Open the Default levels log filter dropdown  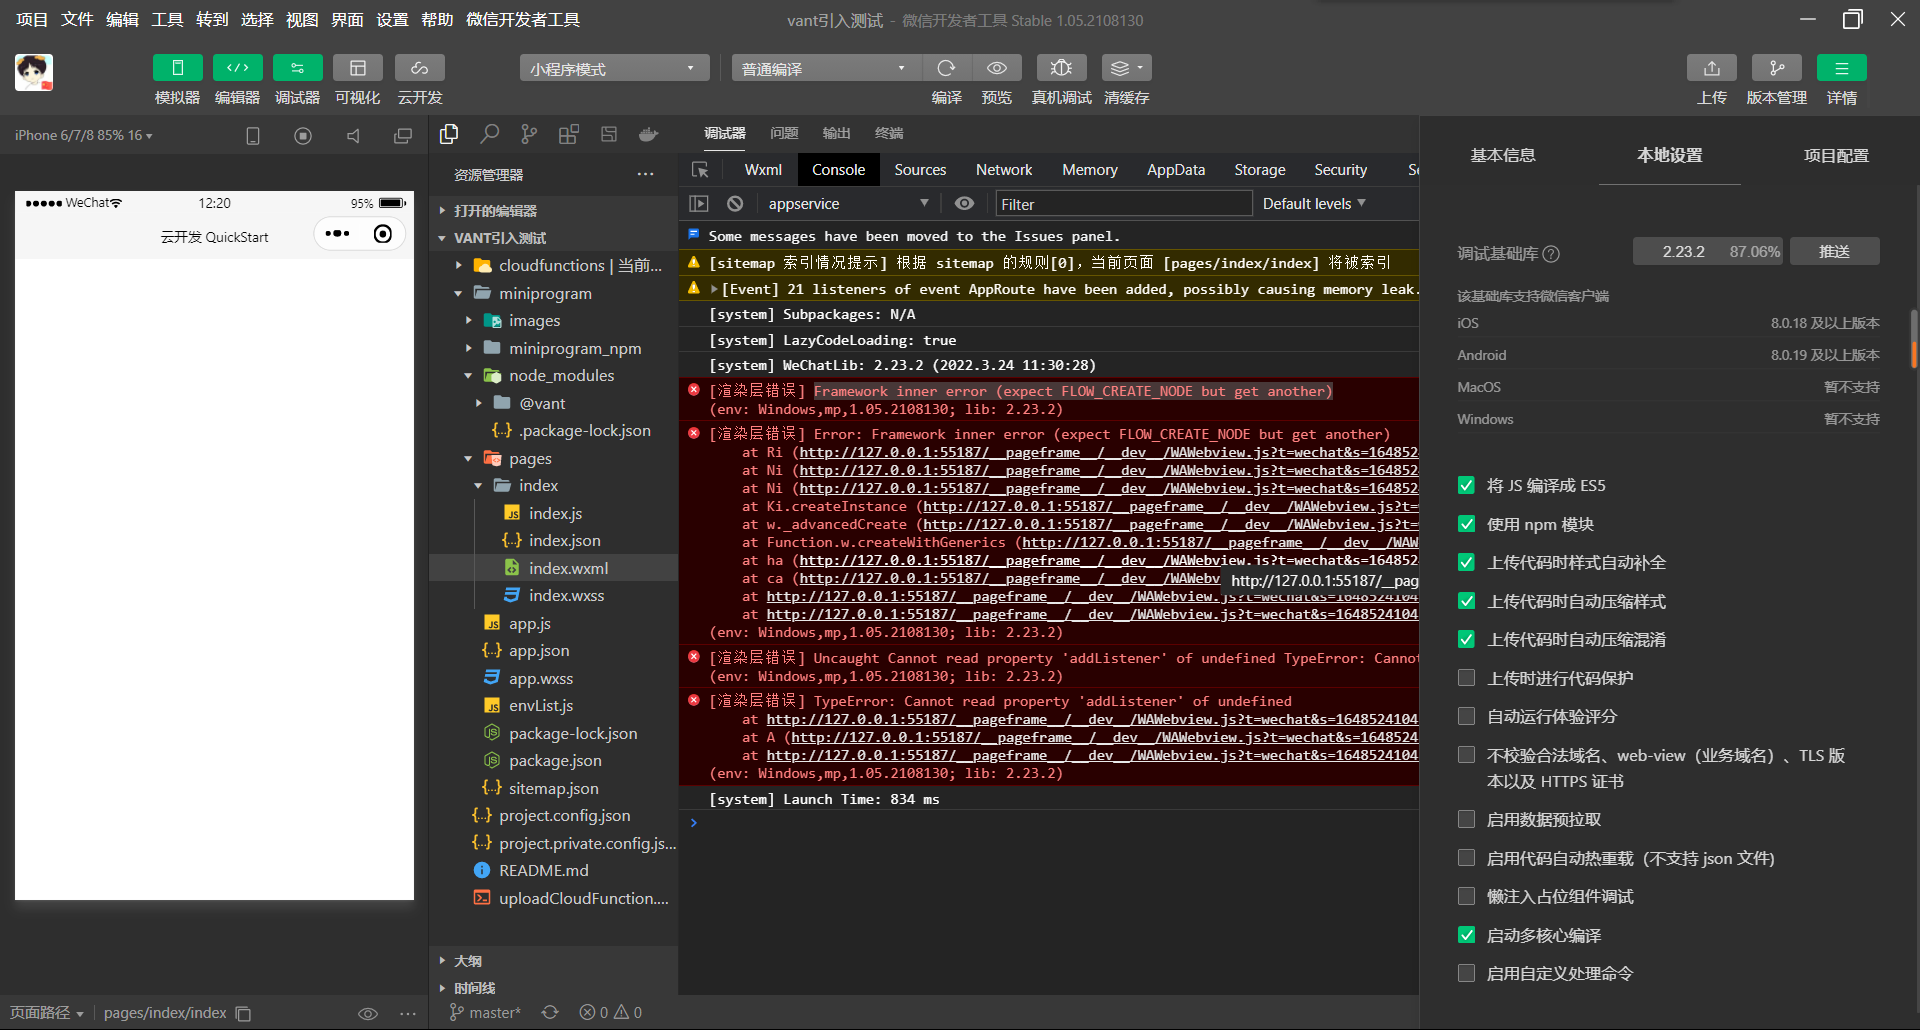coord(1314,204)
